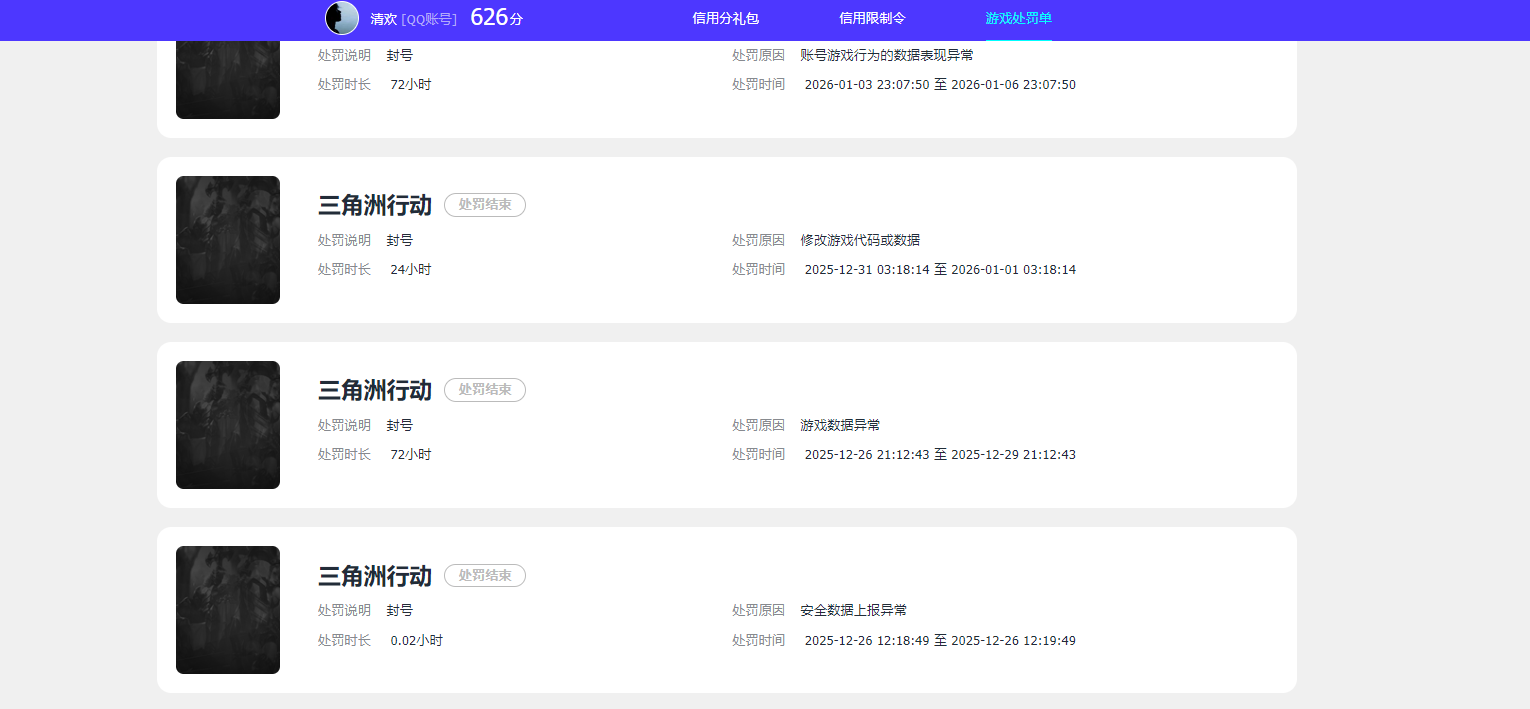Click 处罚结束 badge in the 安全数据上报异常 card

[x=485, y=575]
